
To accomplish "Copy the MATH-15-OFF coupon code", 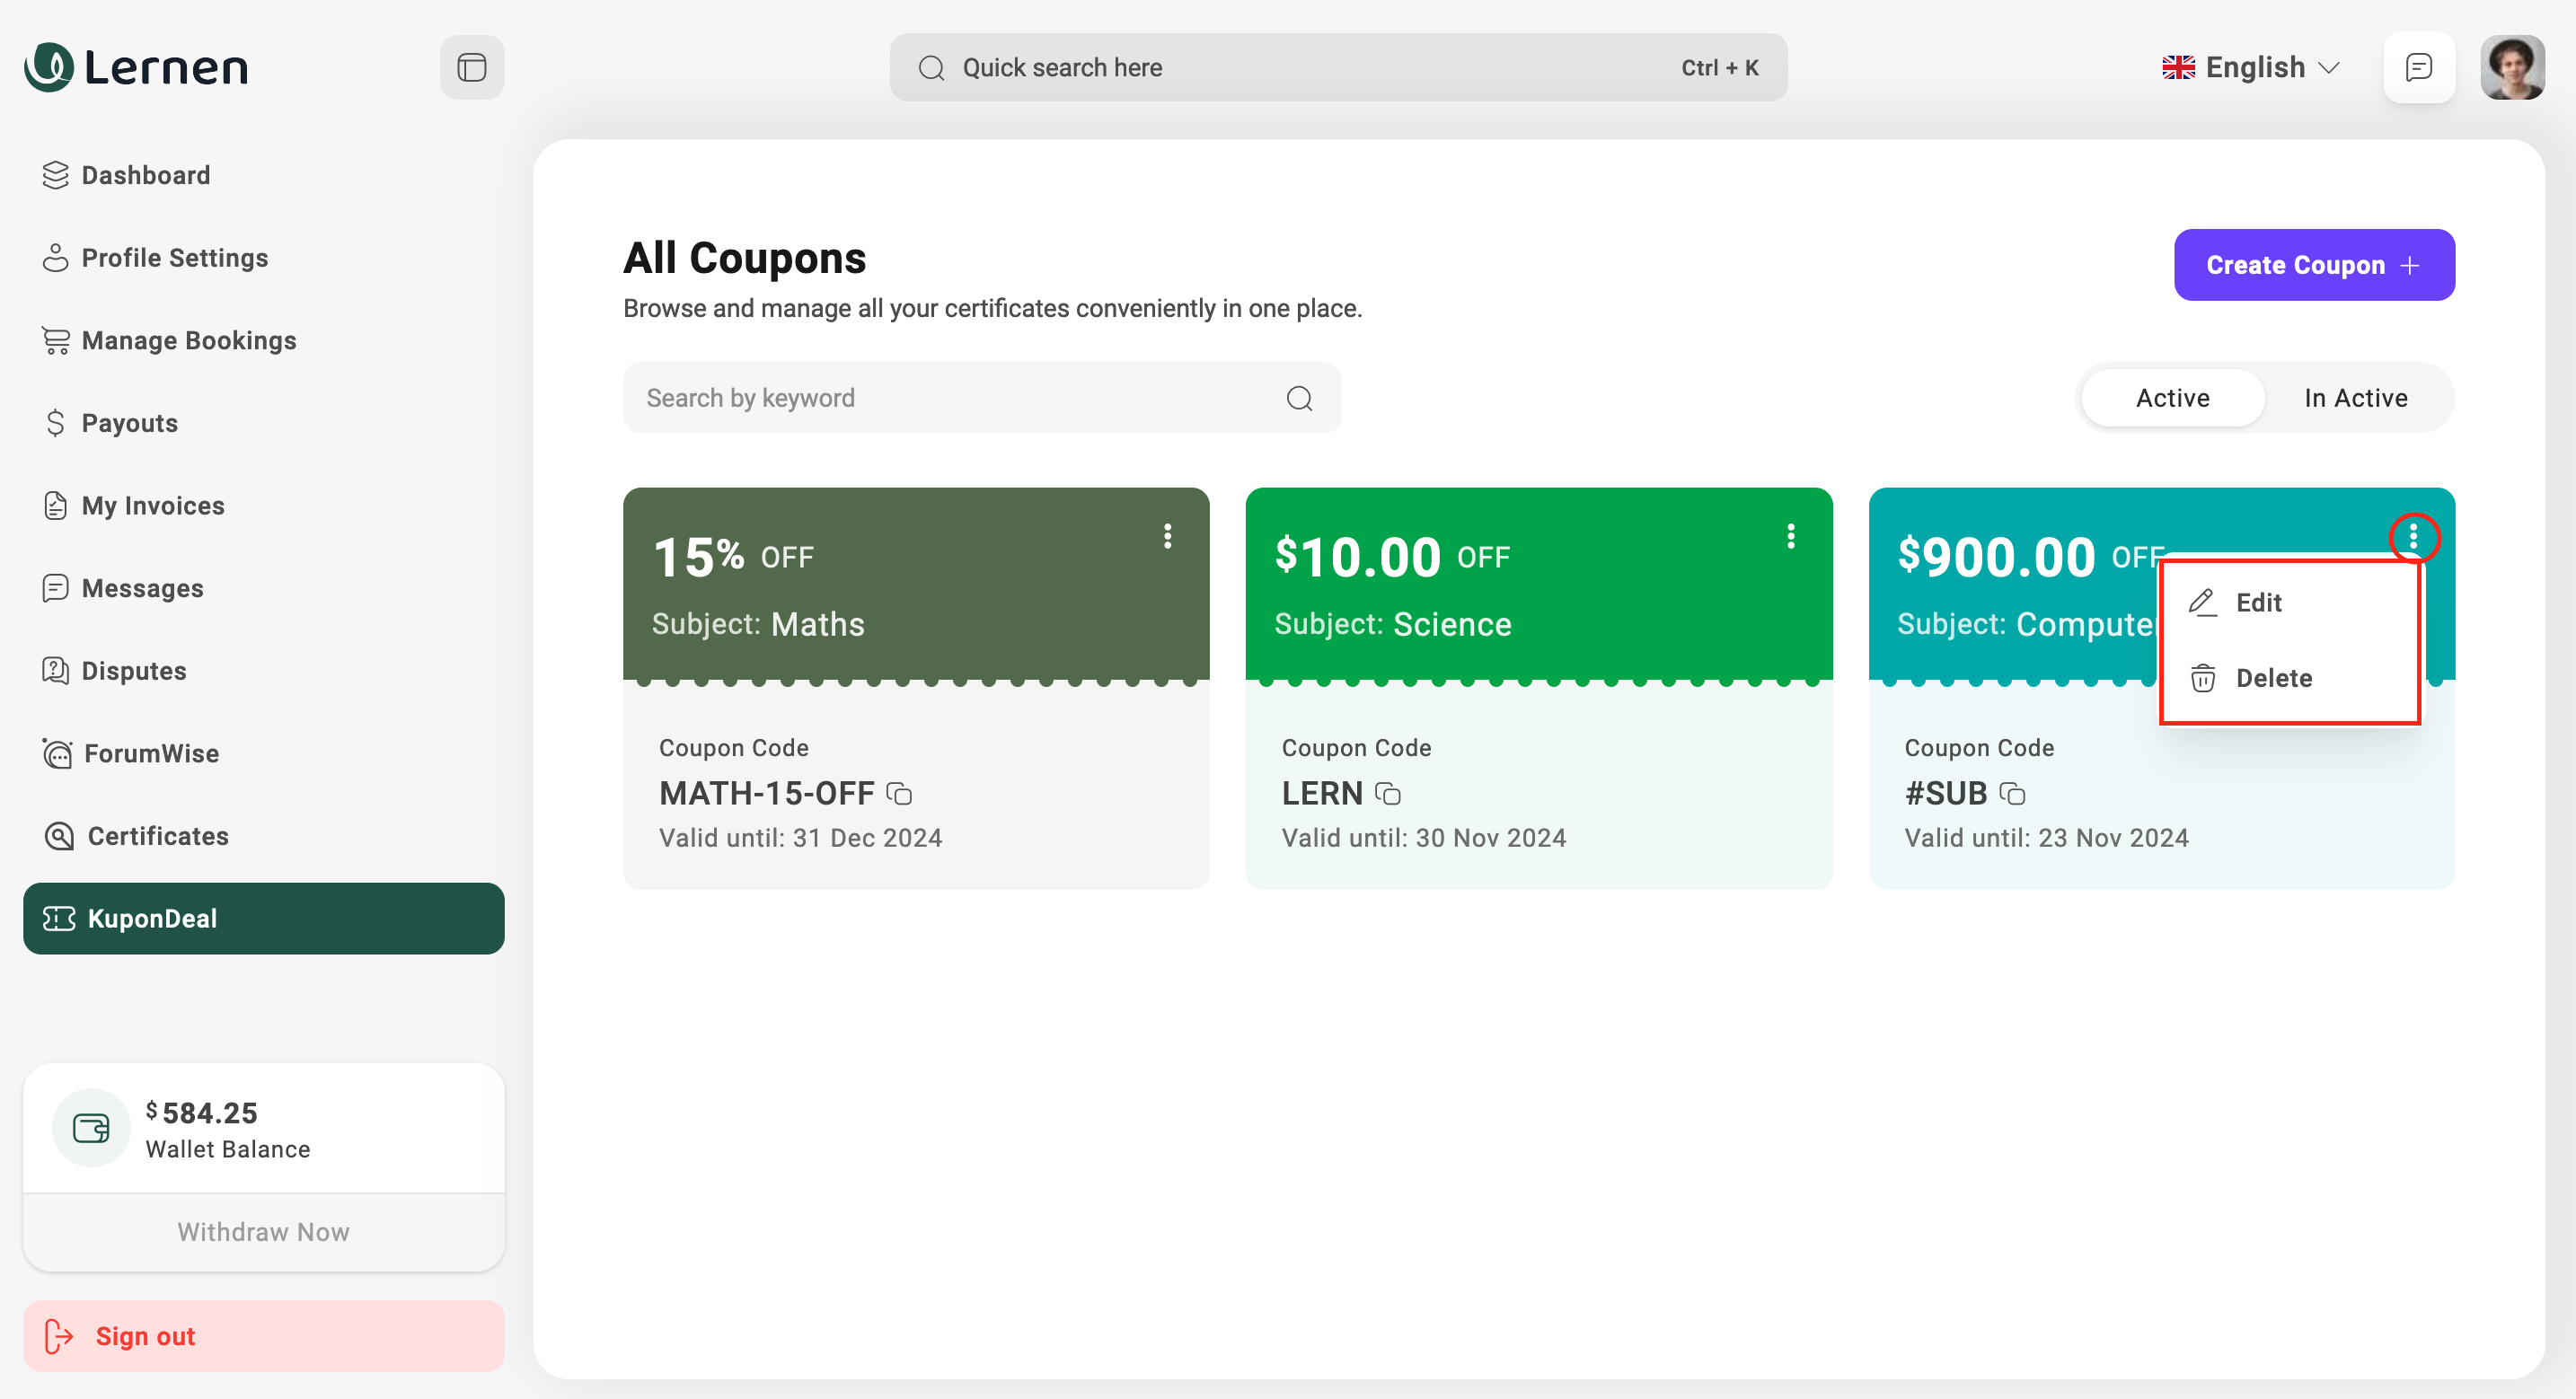I will (899, 794).
